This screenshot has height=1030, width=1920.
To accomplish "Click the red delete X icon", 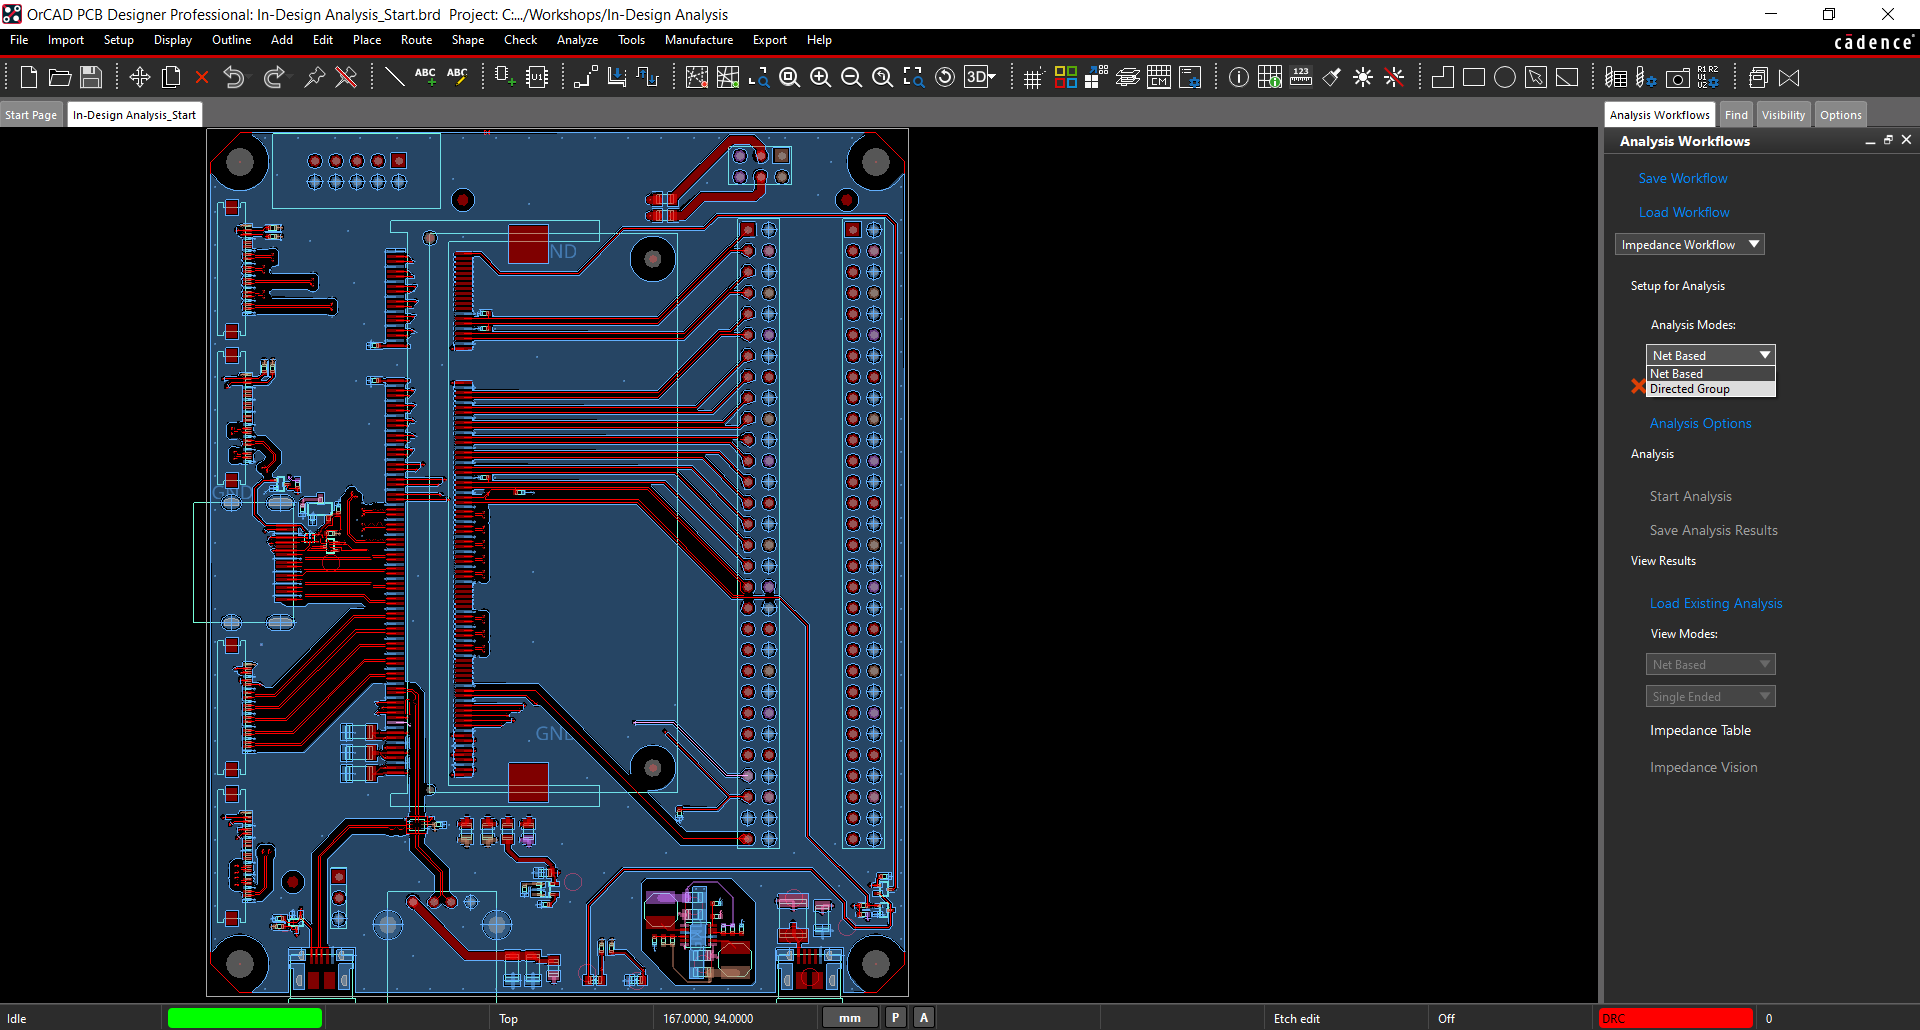I will pos(201,77).
